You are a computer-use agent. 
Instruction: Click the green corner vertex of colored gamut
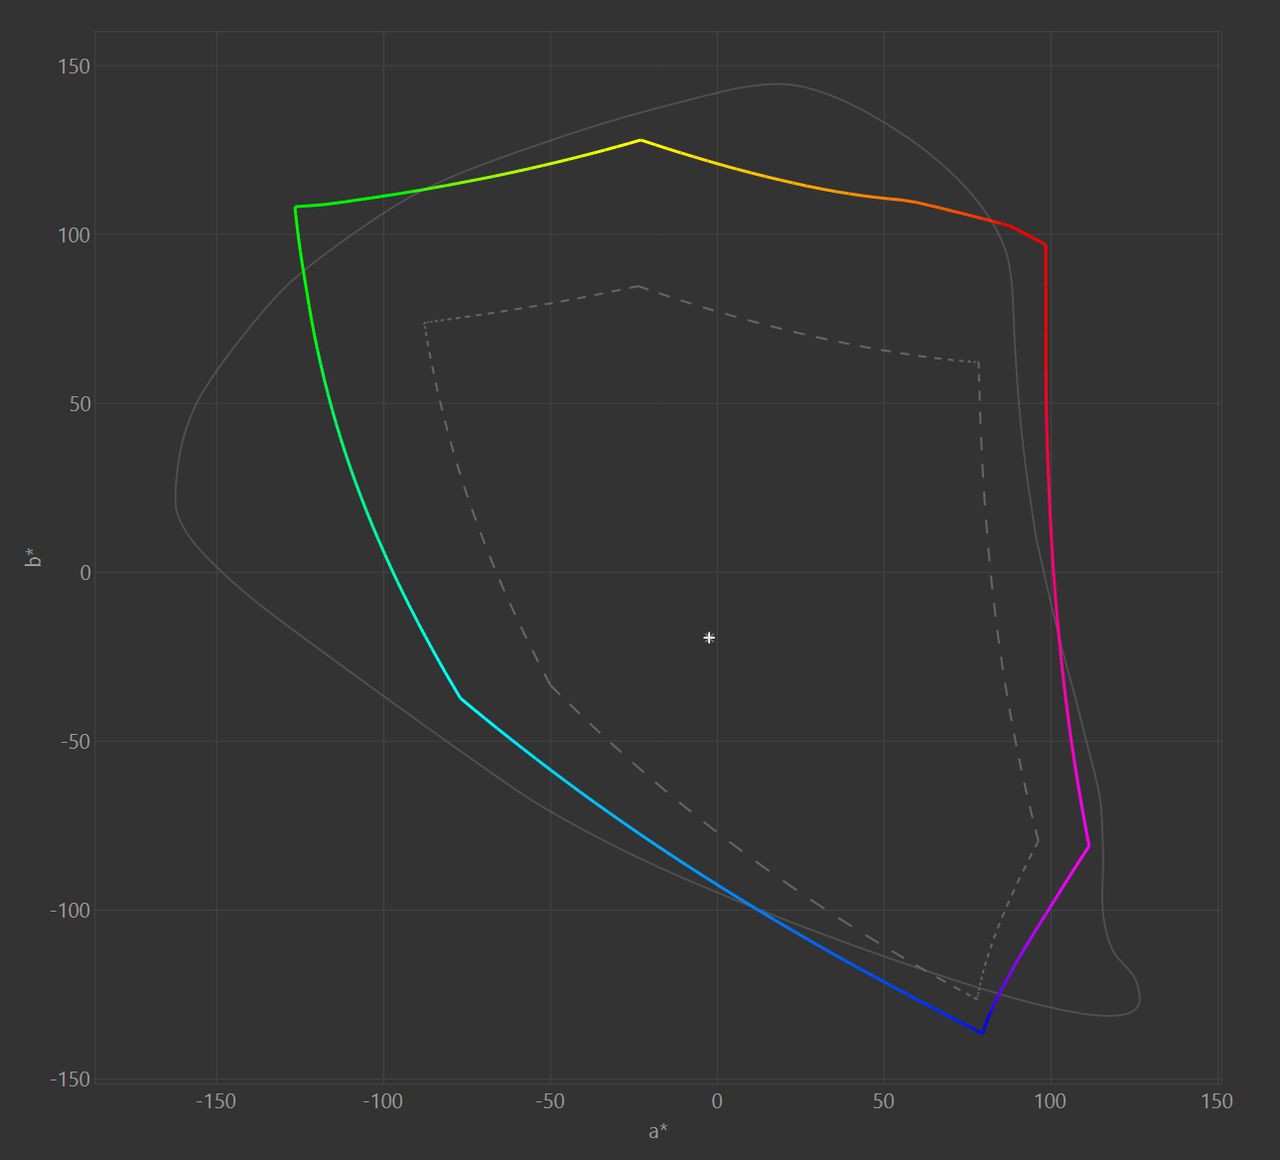[296, 207]
